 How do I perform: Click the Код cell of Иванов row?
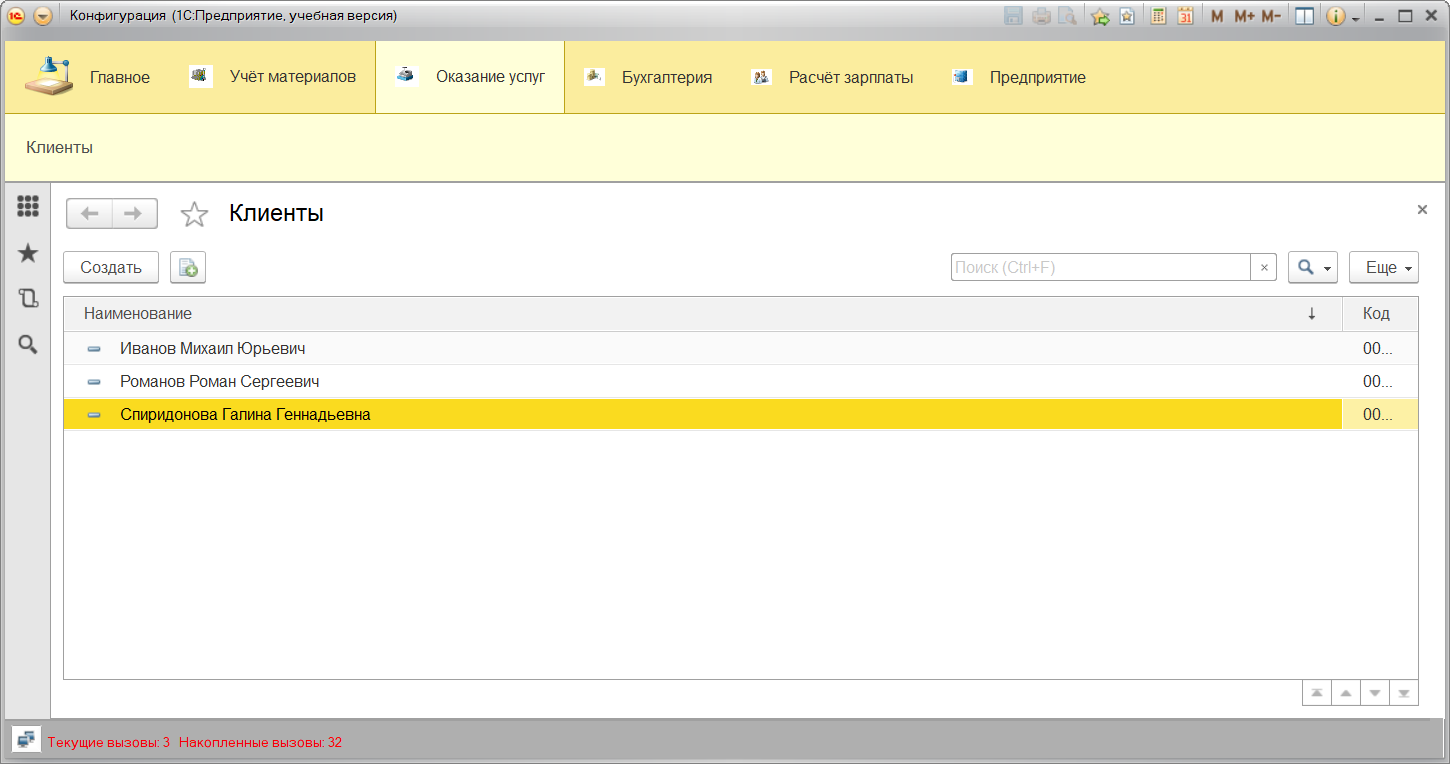(x=1380, y=349)
